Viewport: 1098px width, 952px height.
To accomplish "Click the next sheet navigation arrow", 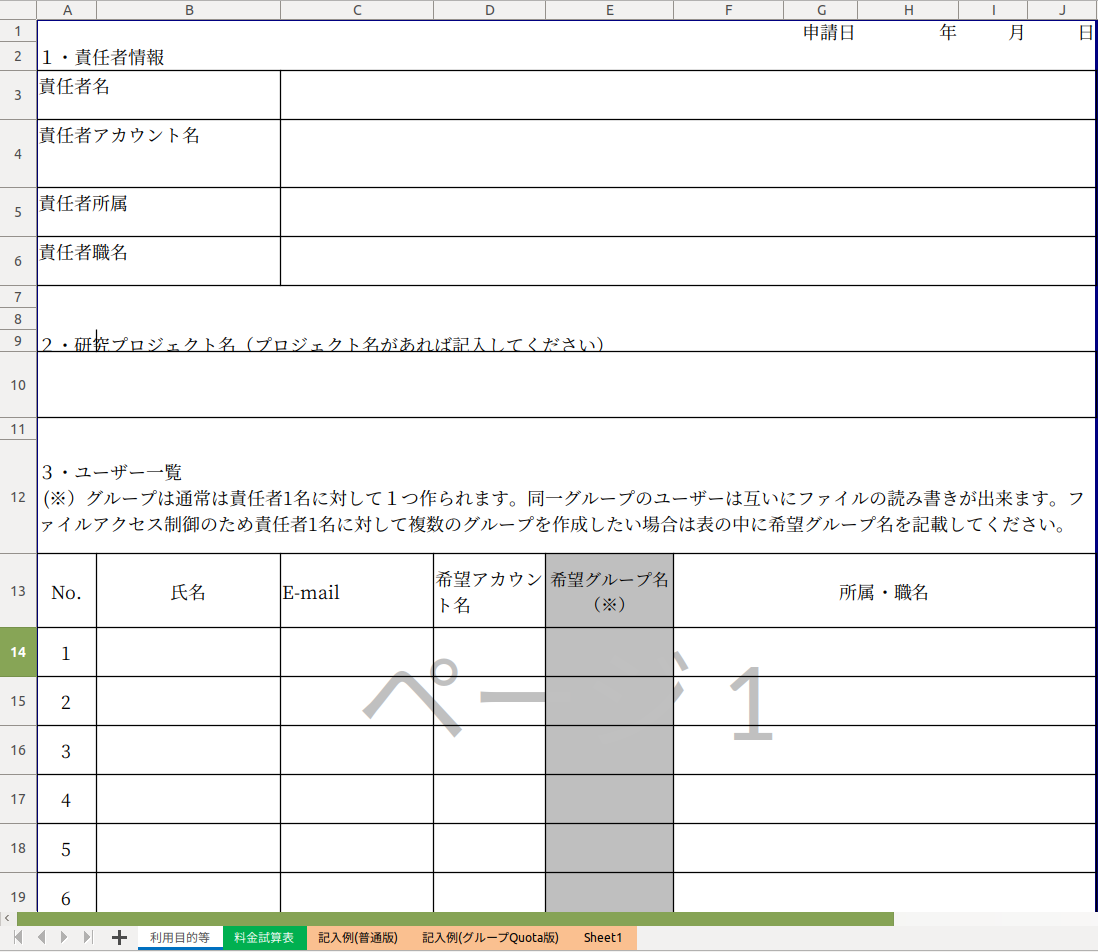I will point(64,937).
